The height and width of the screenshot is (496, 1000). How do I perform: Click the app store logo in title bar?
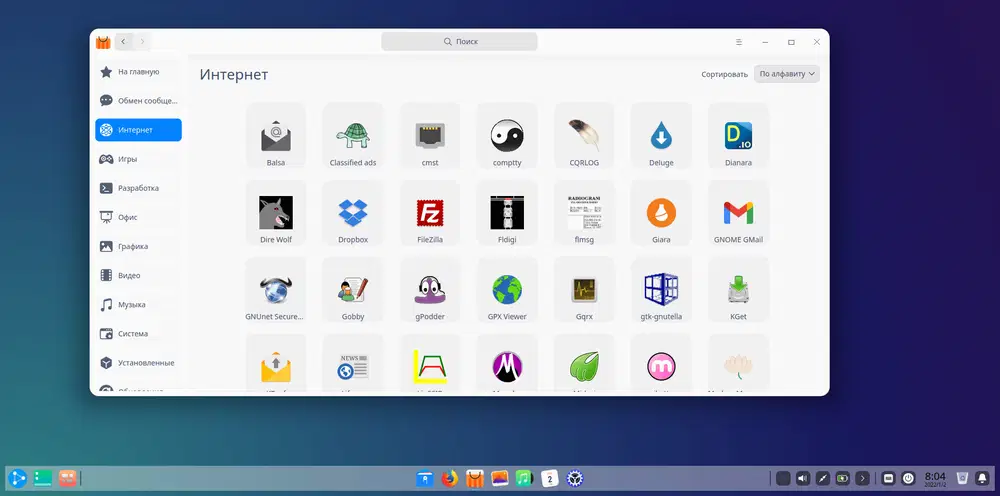pos(103,42)
